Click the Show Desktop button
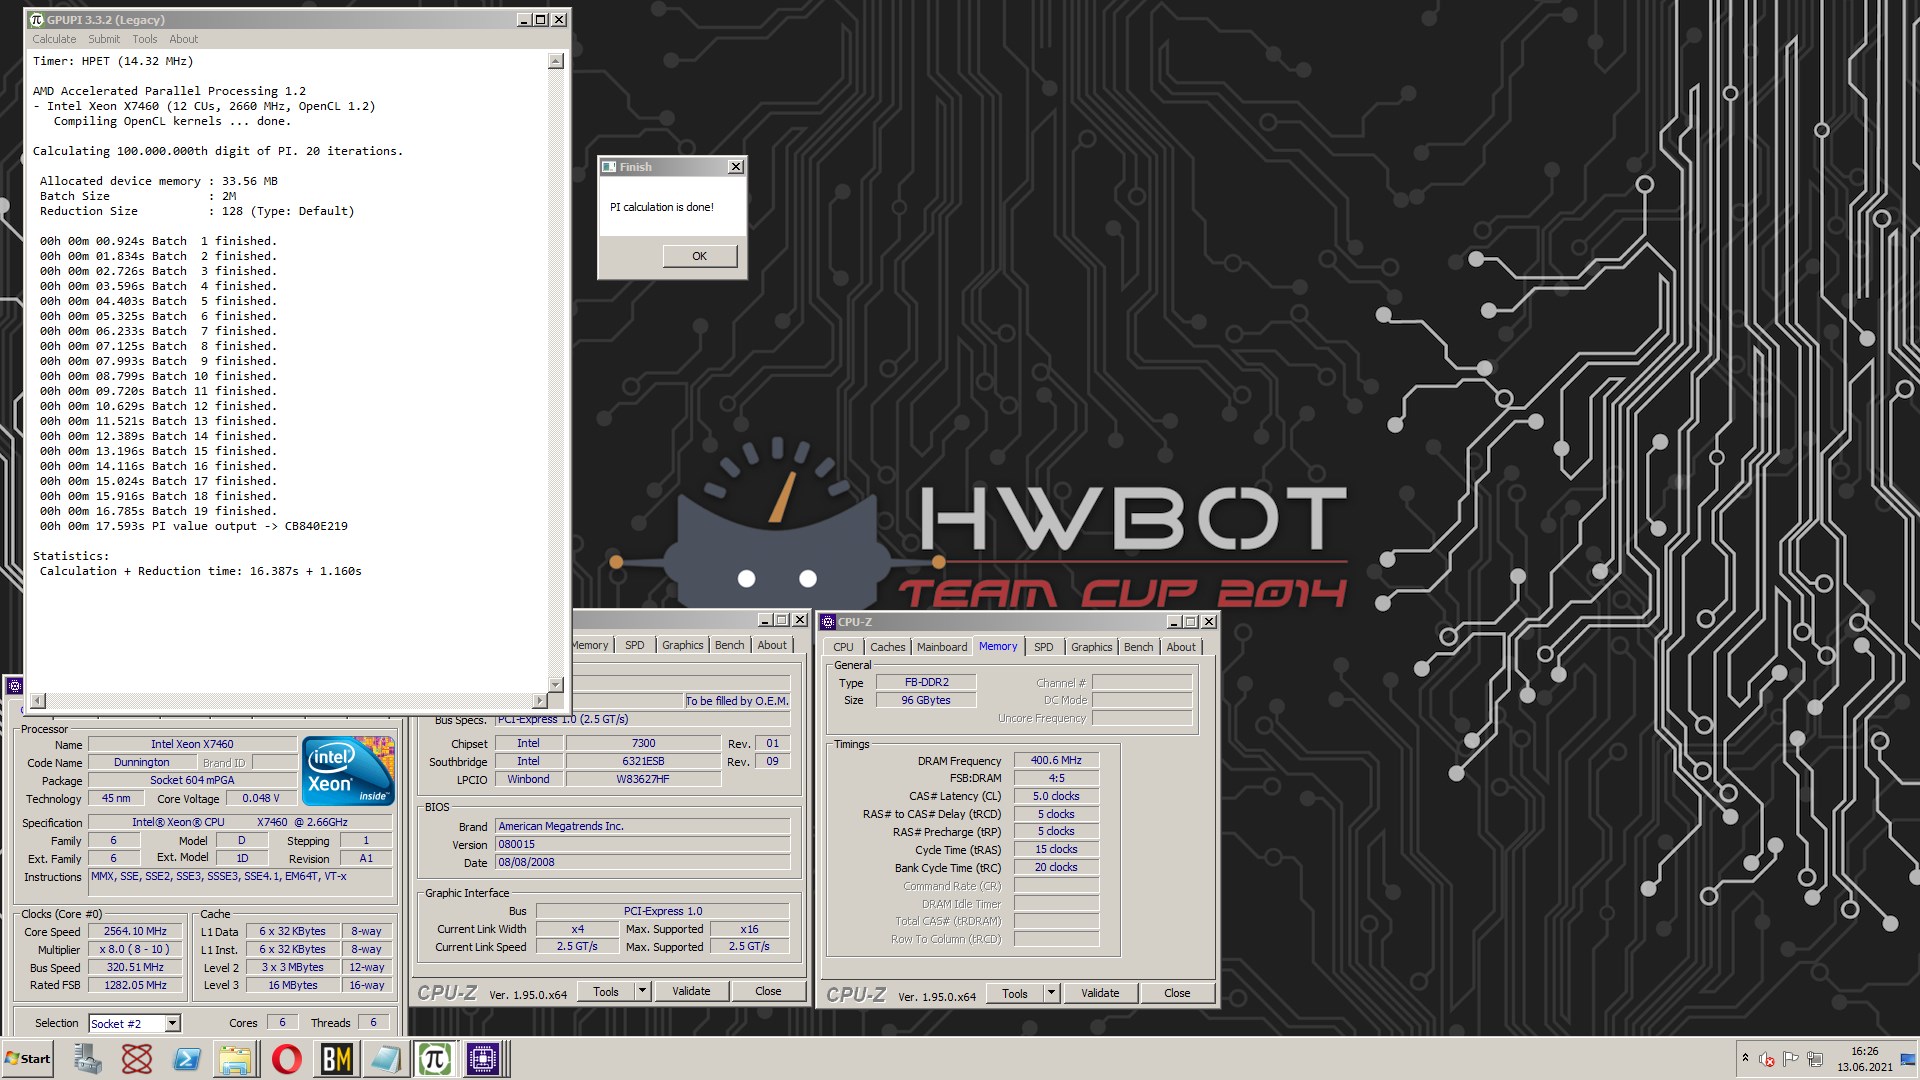The height and width of the screenshot is (1080, 1920). pyautogui.click(x=1909, y=1059)
